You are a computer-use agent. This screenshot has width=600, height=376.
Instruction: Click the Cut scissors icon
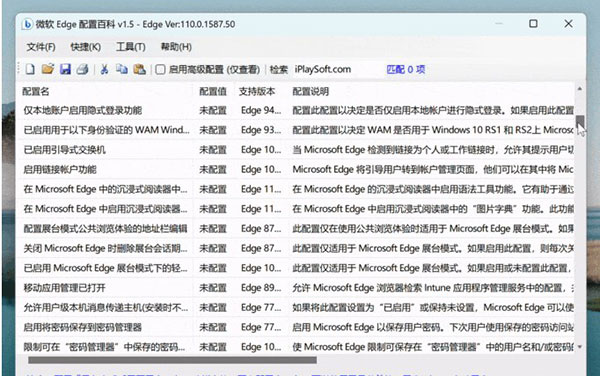click(x=104, y=69)
